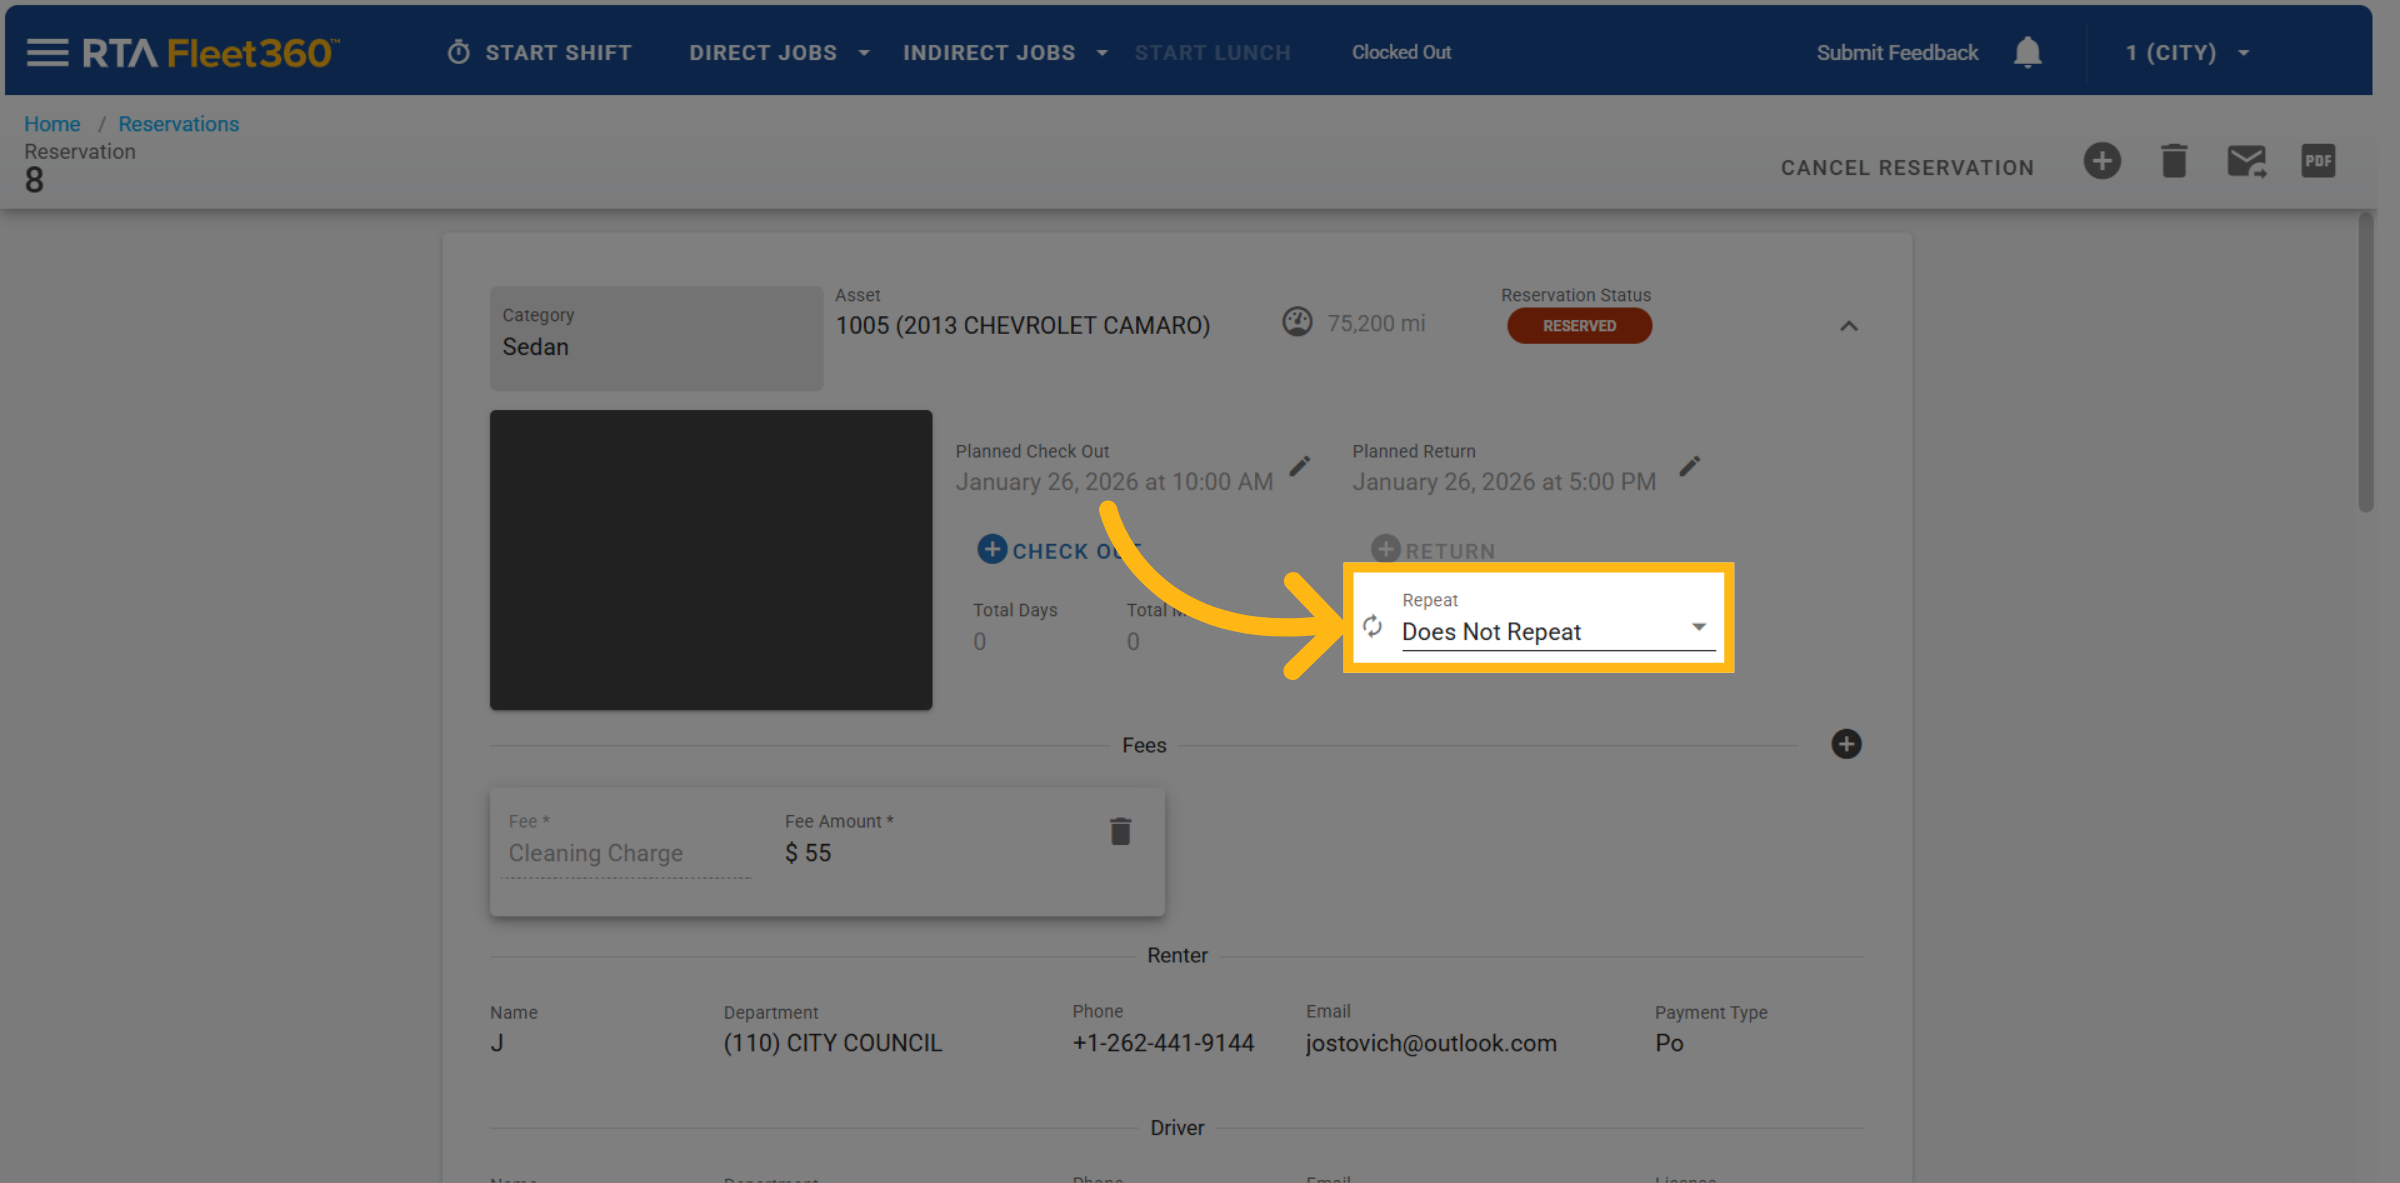Viewport: 2400px width, 1183px height.
Task: Click the notifications bell icon
Action: 2027,52
